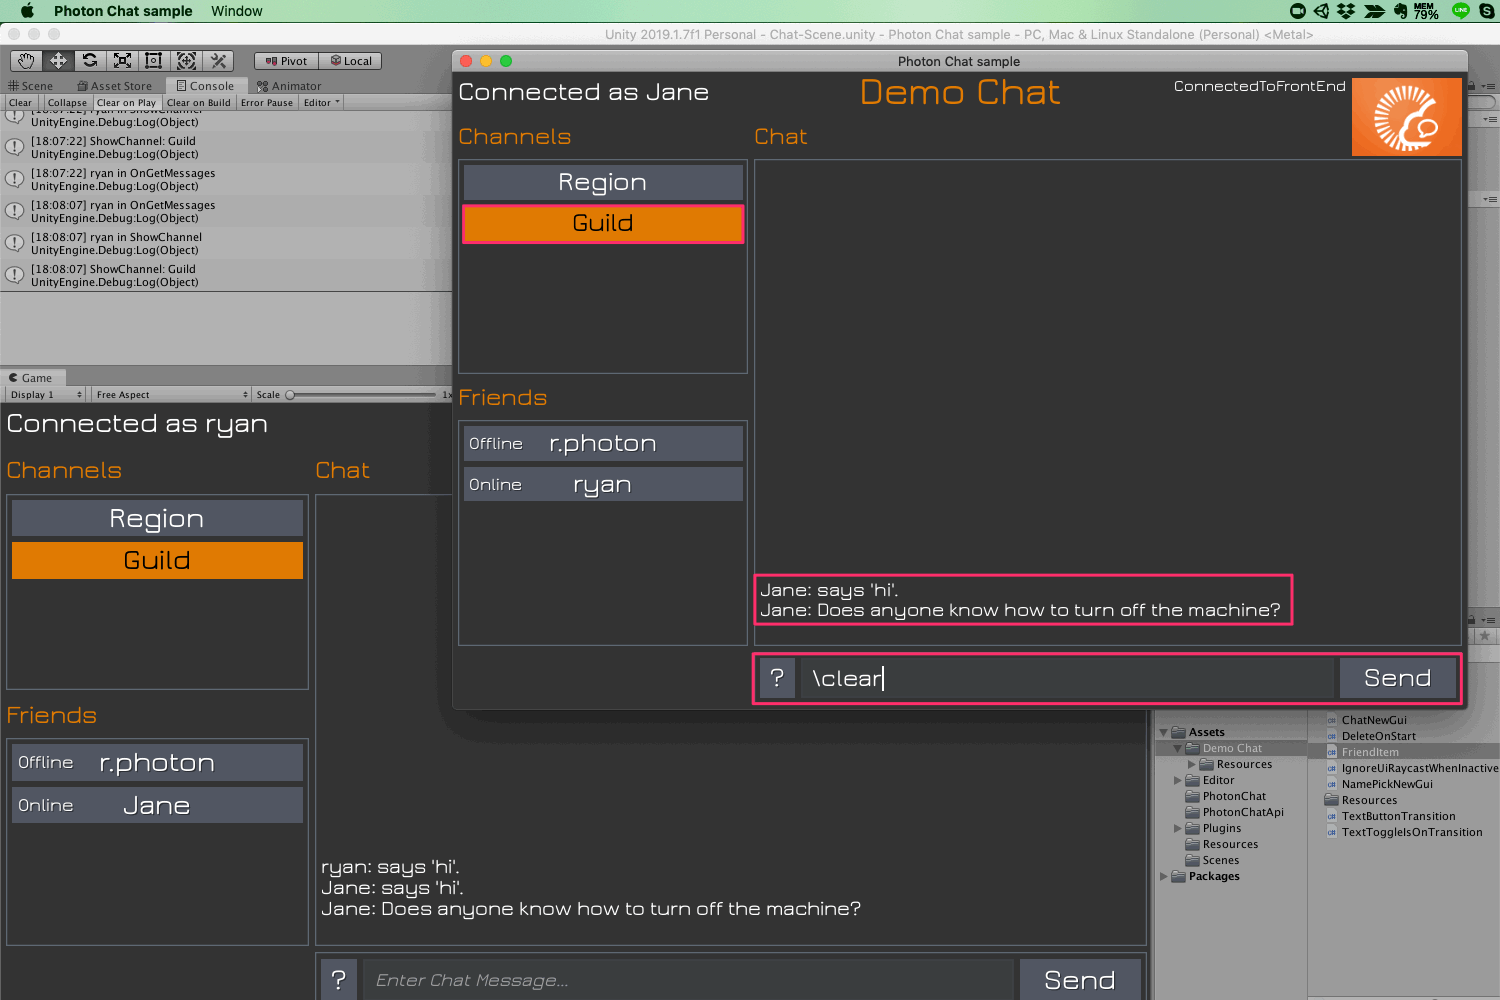Screen dimensions: 1500x1000
Task: Click the NamePickNewGui C# script icon
Action: tap(1331, 784)
